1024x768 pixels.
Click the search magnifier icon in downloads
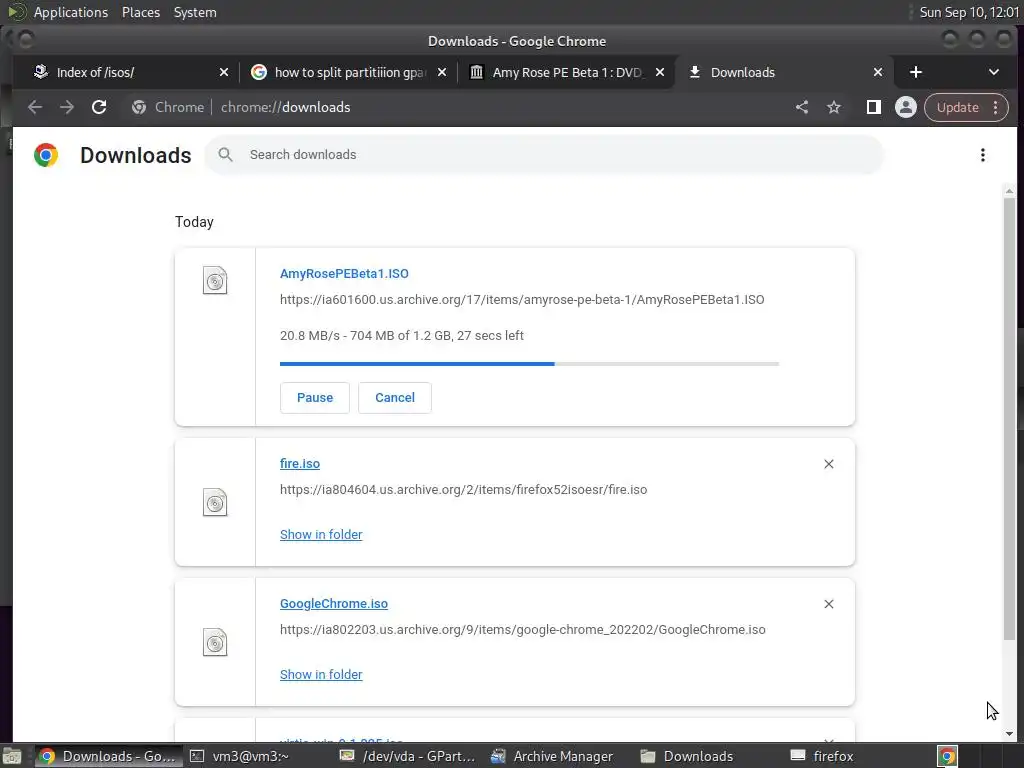tap(225, 155)
